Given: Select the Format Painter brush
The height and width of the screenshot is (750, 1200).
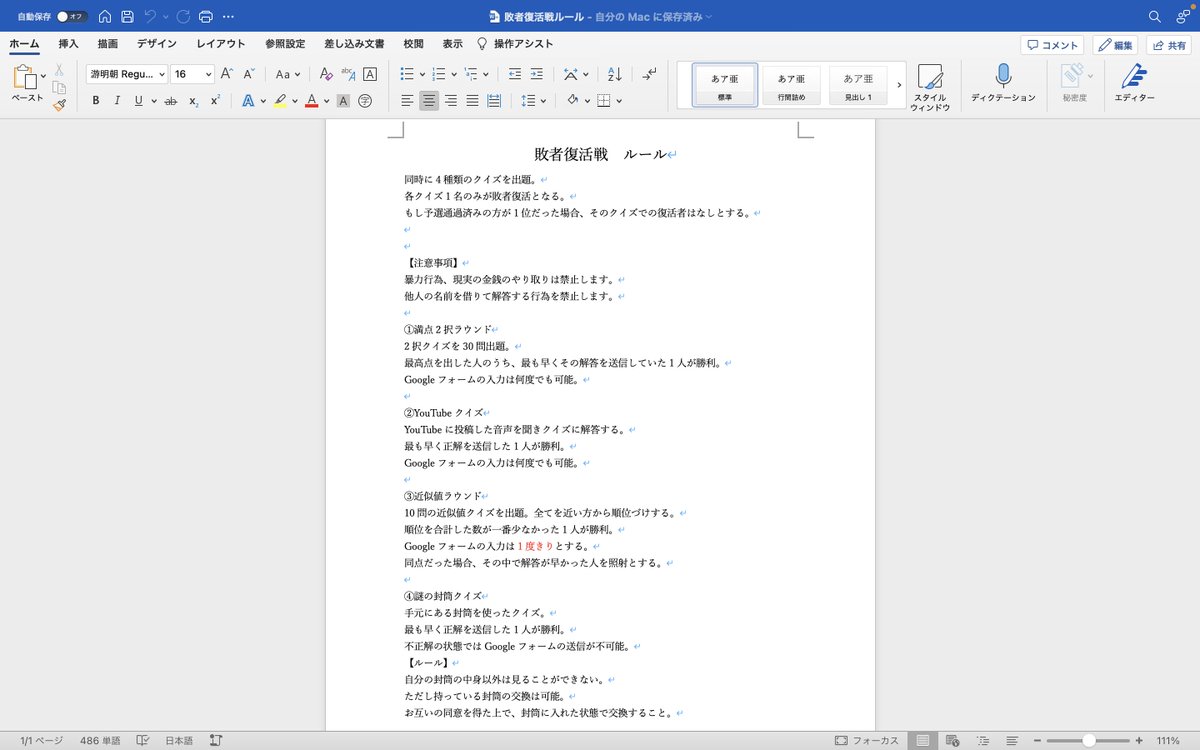Looking at the screenshot, I should pyautogui.click(x=59, y=104).
